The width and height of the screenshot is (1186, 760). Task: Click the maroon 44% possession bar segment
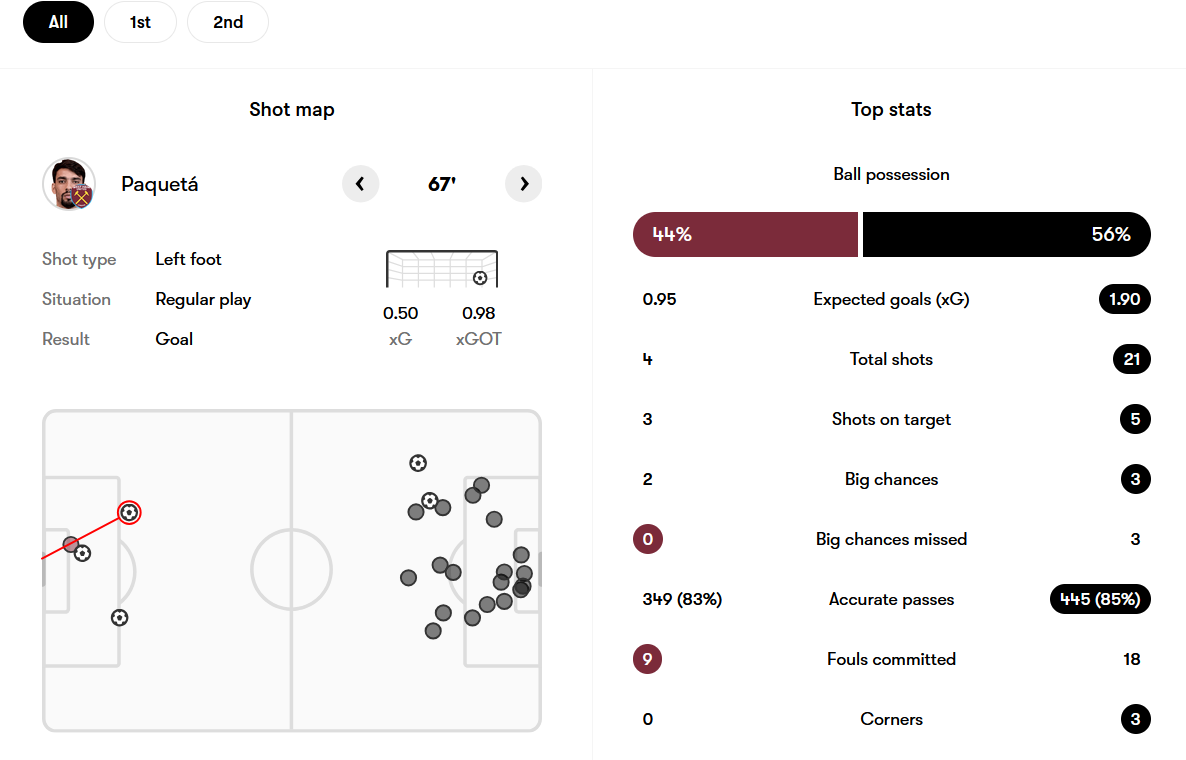(x=745, y=235)
